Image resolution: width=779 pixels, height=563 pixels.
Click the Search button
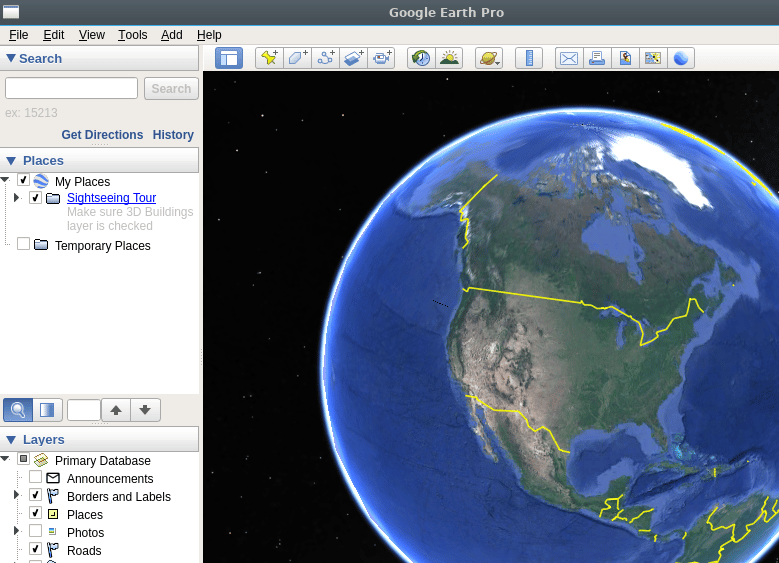tap(171, 88)
